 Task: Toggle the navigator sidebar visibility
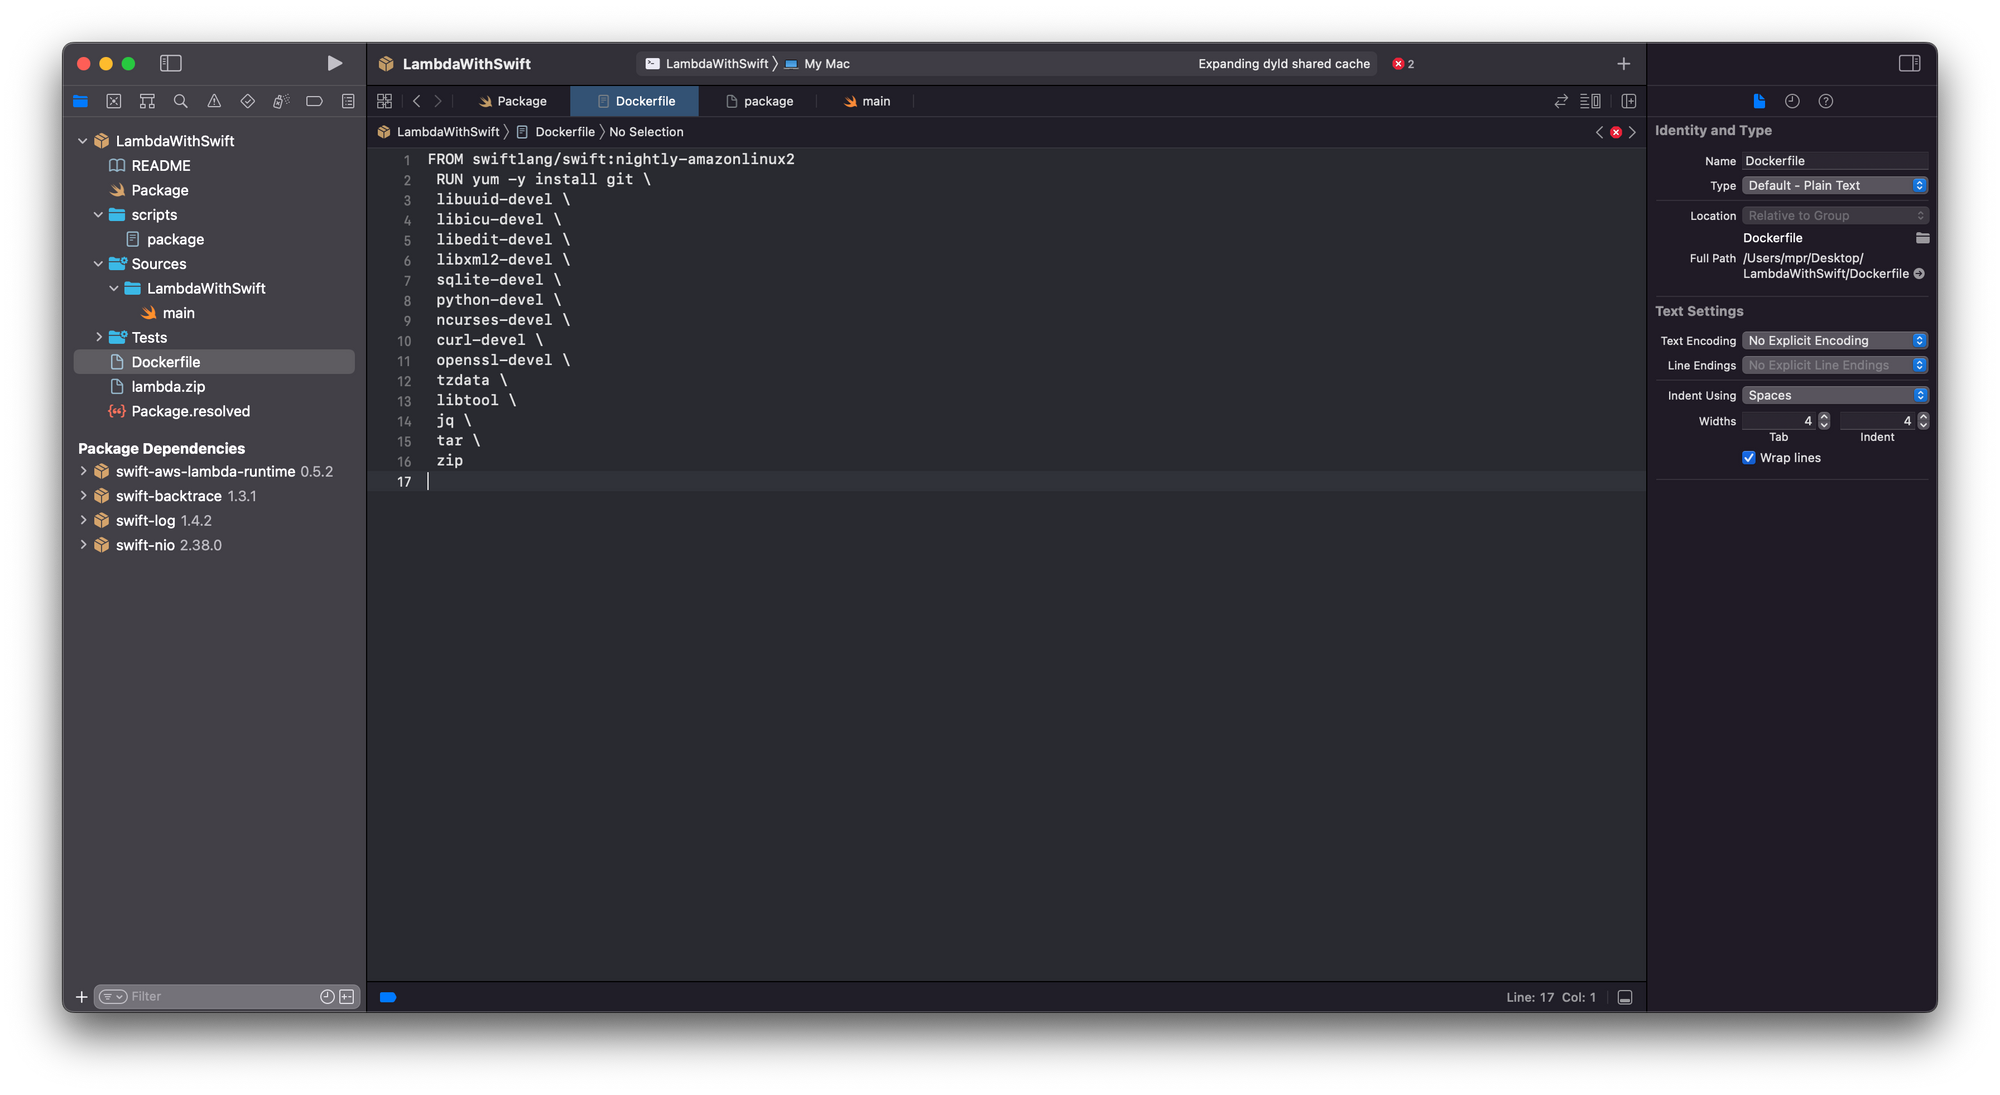pos(171,63)
